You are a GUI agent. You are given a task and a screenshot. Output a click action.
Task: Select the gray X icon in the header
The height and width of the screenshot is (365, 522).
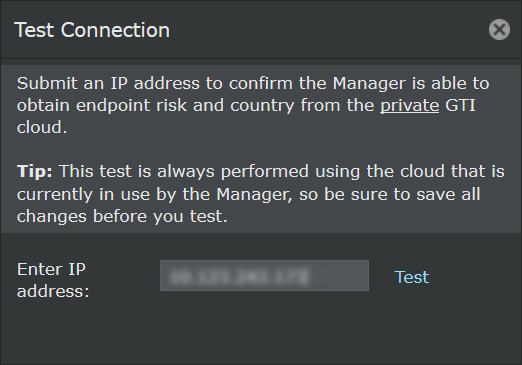[x=499, y=30]
